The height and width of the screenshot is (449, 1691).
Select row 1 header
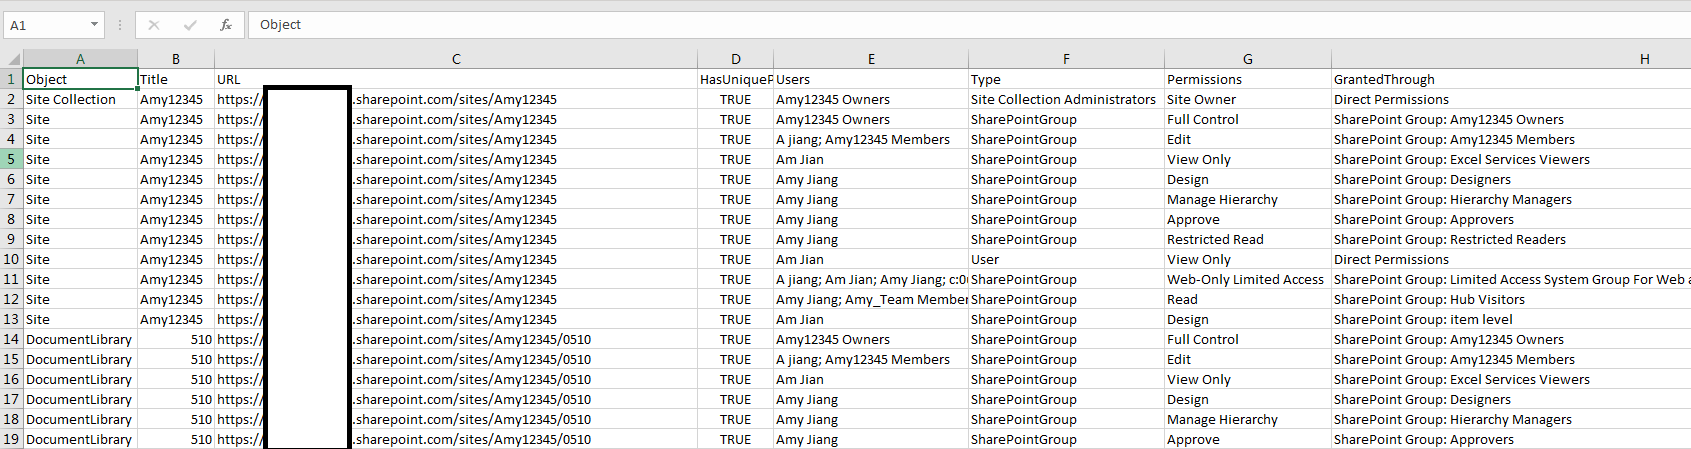(x=11, y=79)
